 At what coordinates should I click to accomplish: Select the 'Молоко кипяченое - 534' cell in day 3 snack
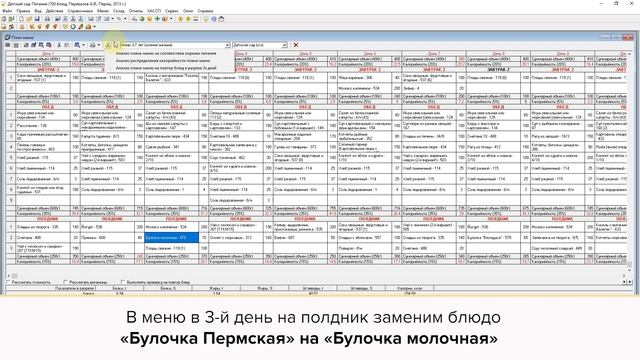(171, 227)
